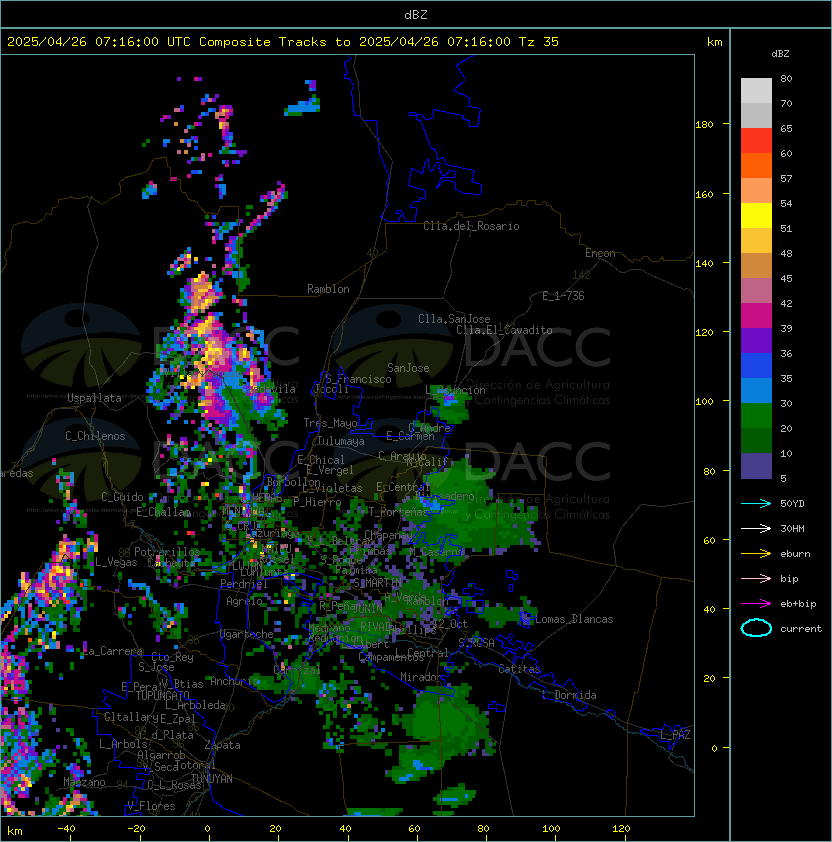Click the 'Clla.SanJose' map label
This screenshot has width=832, height=842.
pyautogui.click(x=454, y=319)
